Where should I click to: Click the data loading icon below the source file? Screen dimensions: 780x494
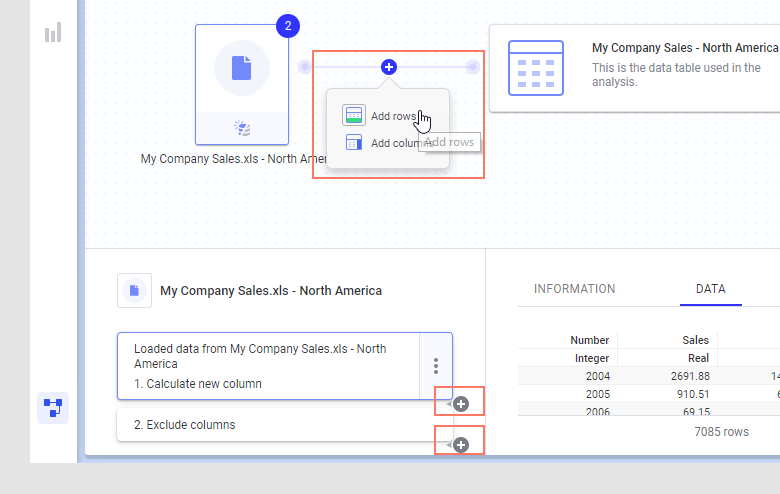(x=242, y=128)
